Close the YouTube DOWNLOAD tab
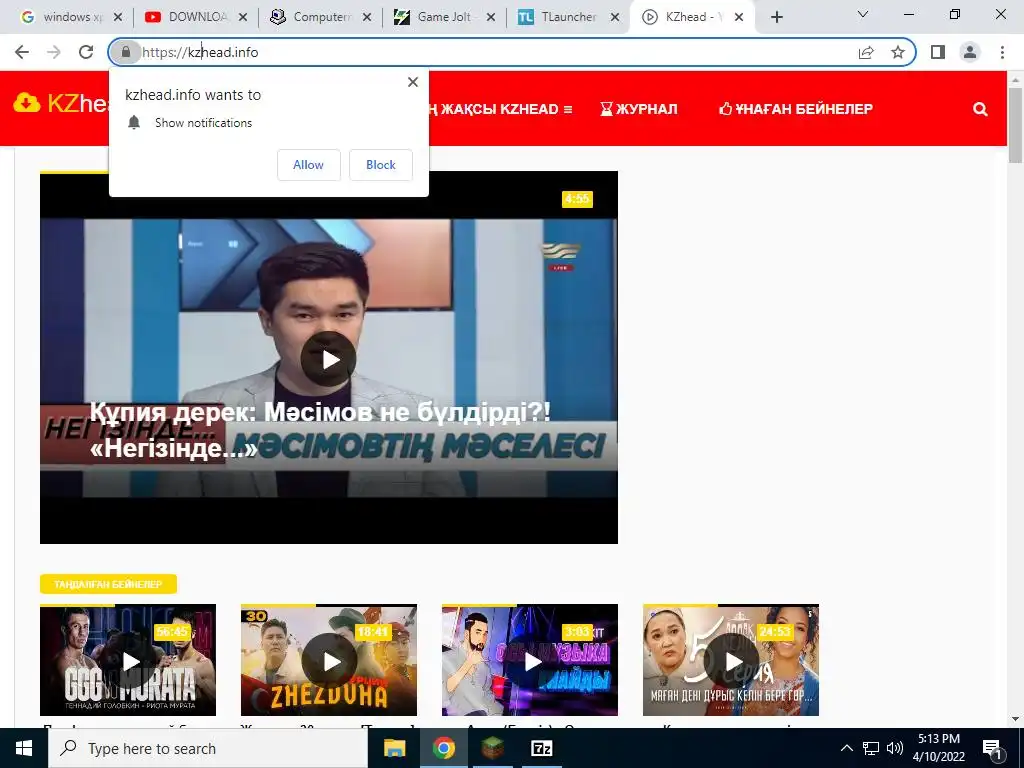This screenshot has height=768, width=1024. (x=243, y=18)
